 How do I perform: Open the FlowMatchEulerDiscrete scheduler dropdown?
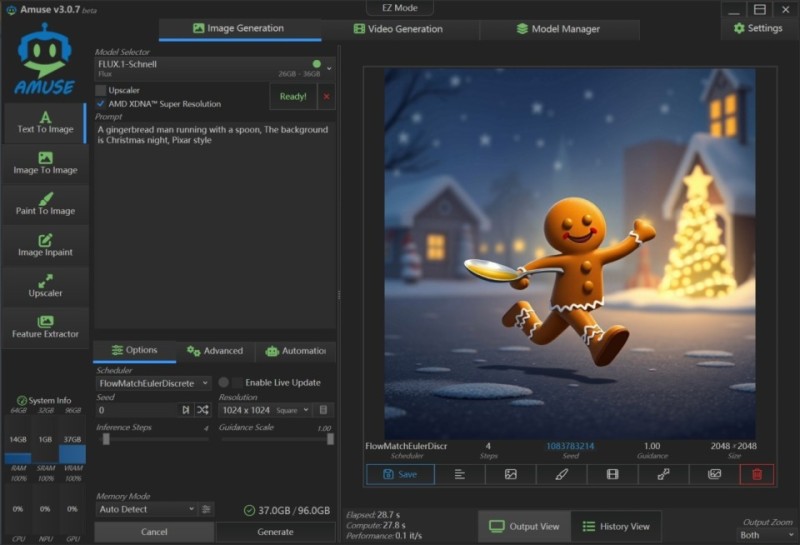pos(153,383)
